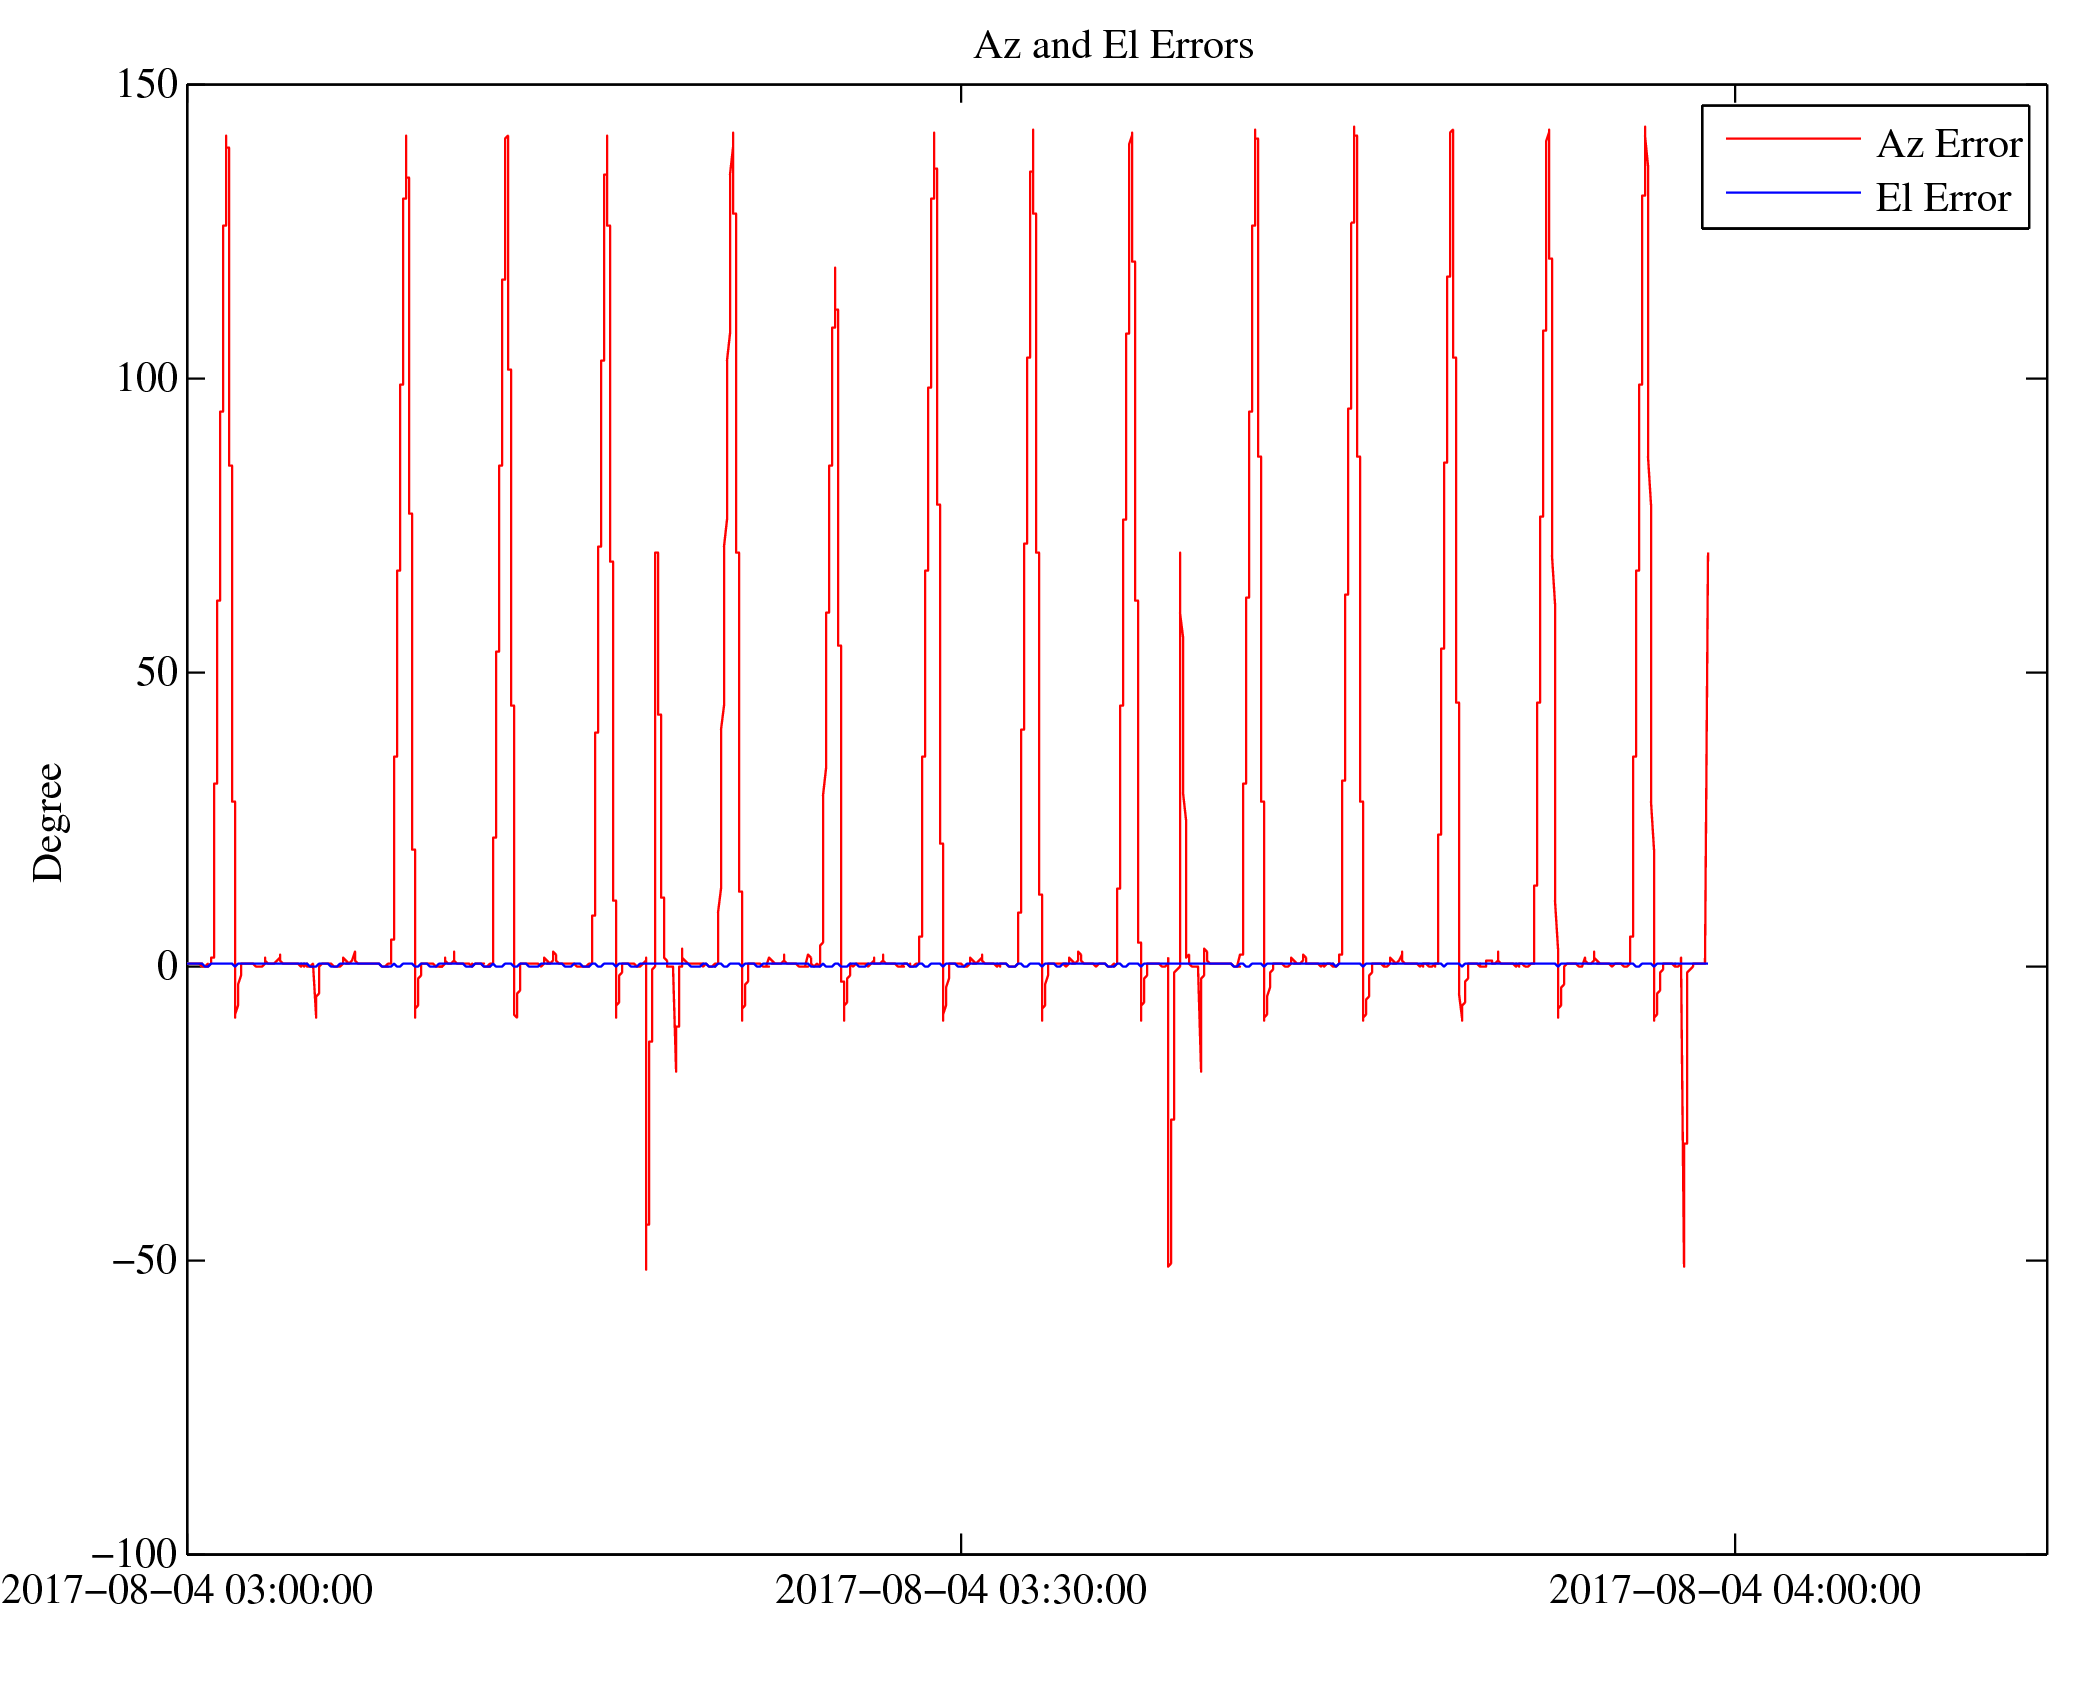Screen dimensions: 2075x1683
Task: Click the y-axis tick label 150
Action: click(x=147, y=85)
